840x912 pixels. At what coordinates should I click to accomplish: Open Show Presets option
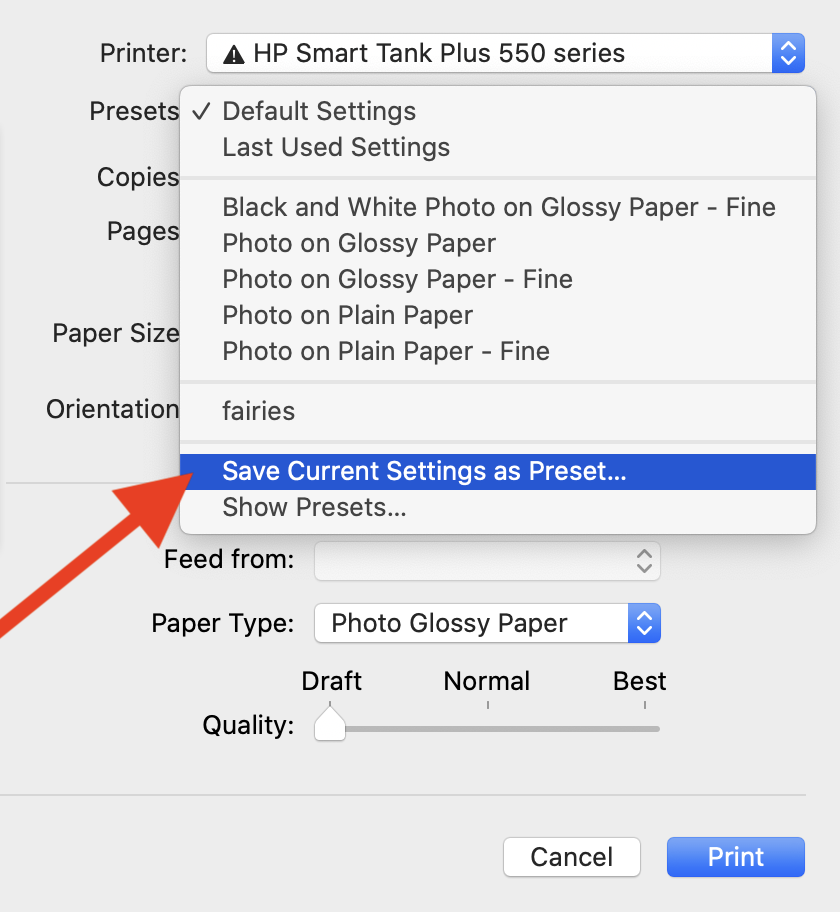(x=314, y=507)
